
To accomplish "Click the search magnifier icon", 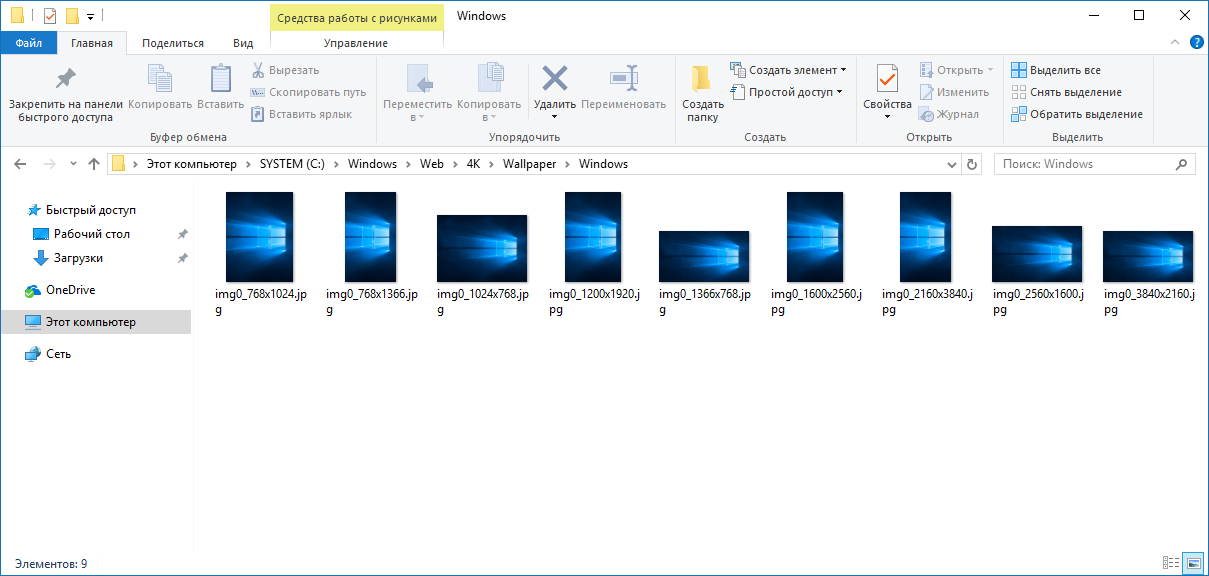I will (x=1182, y=164).
